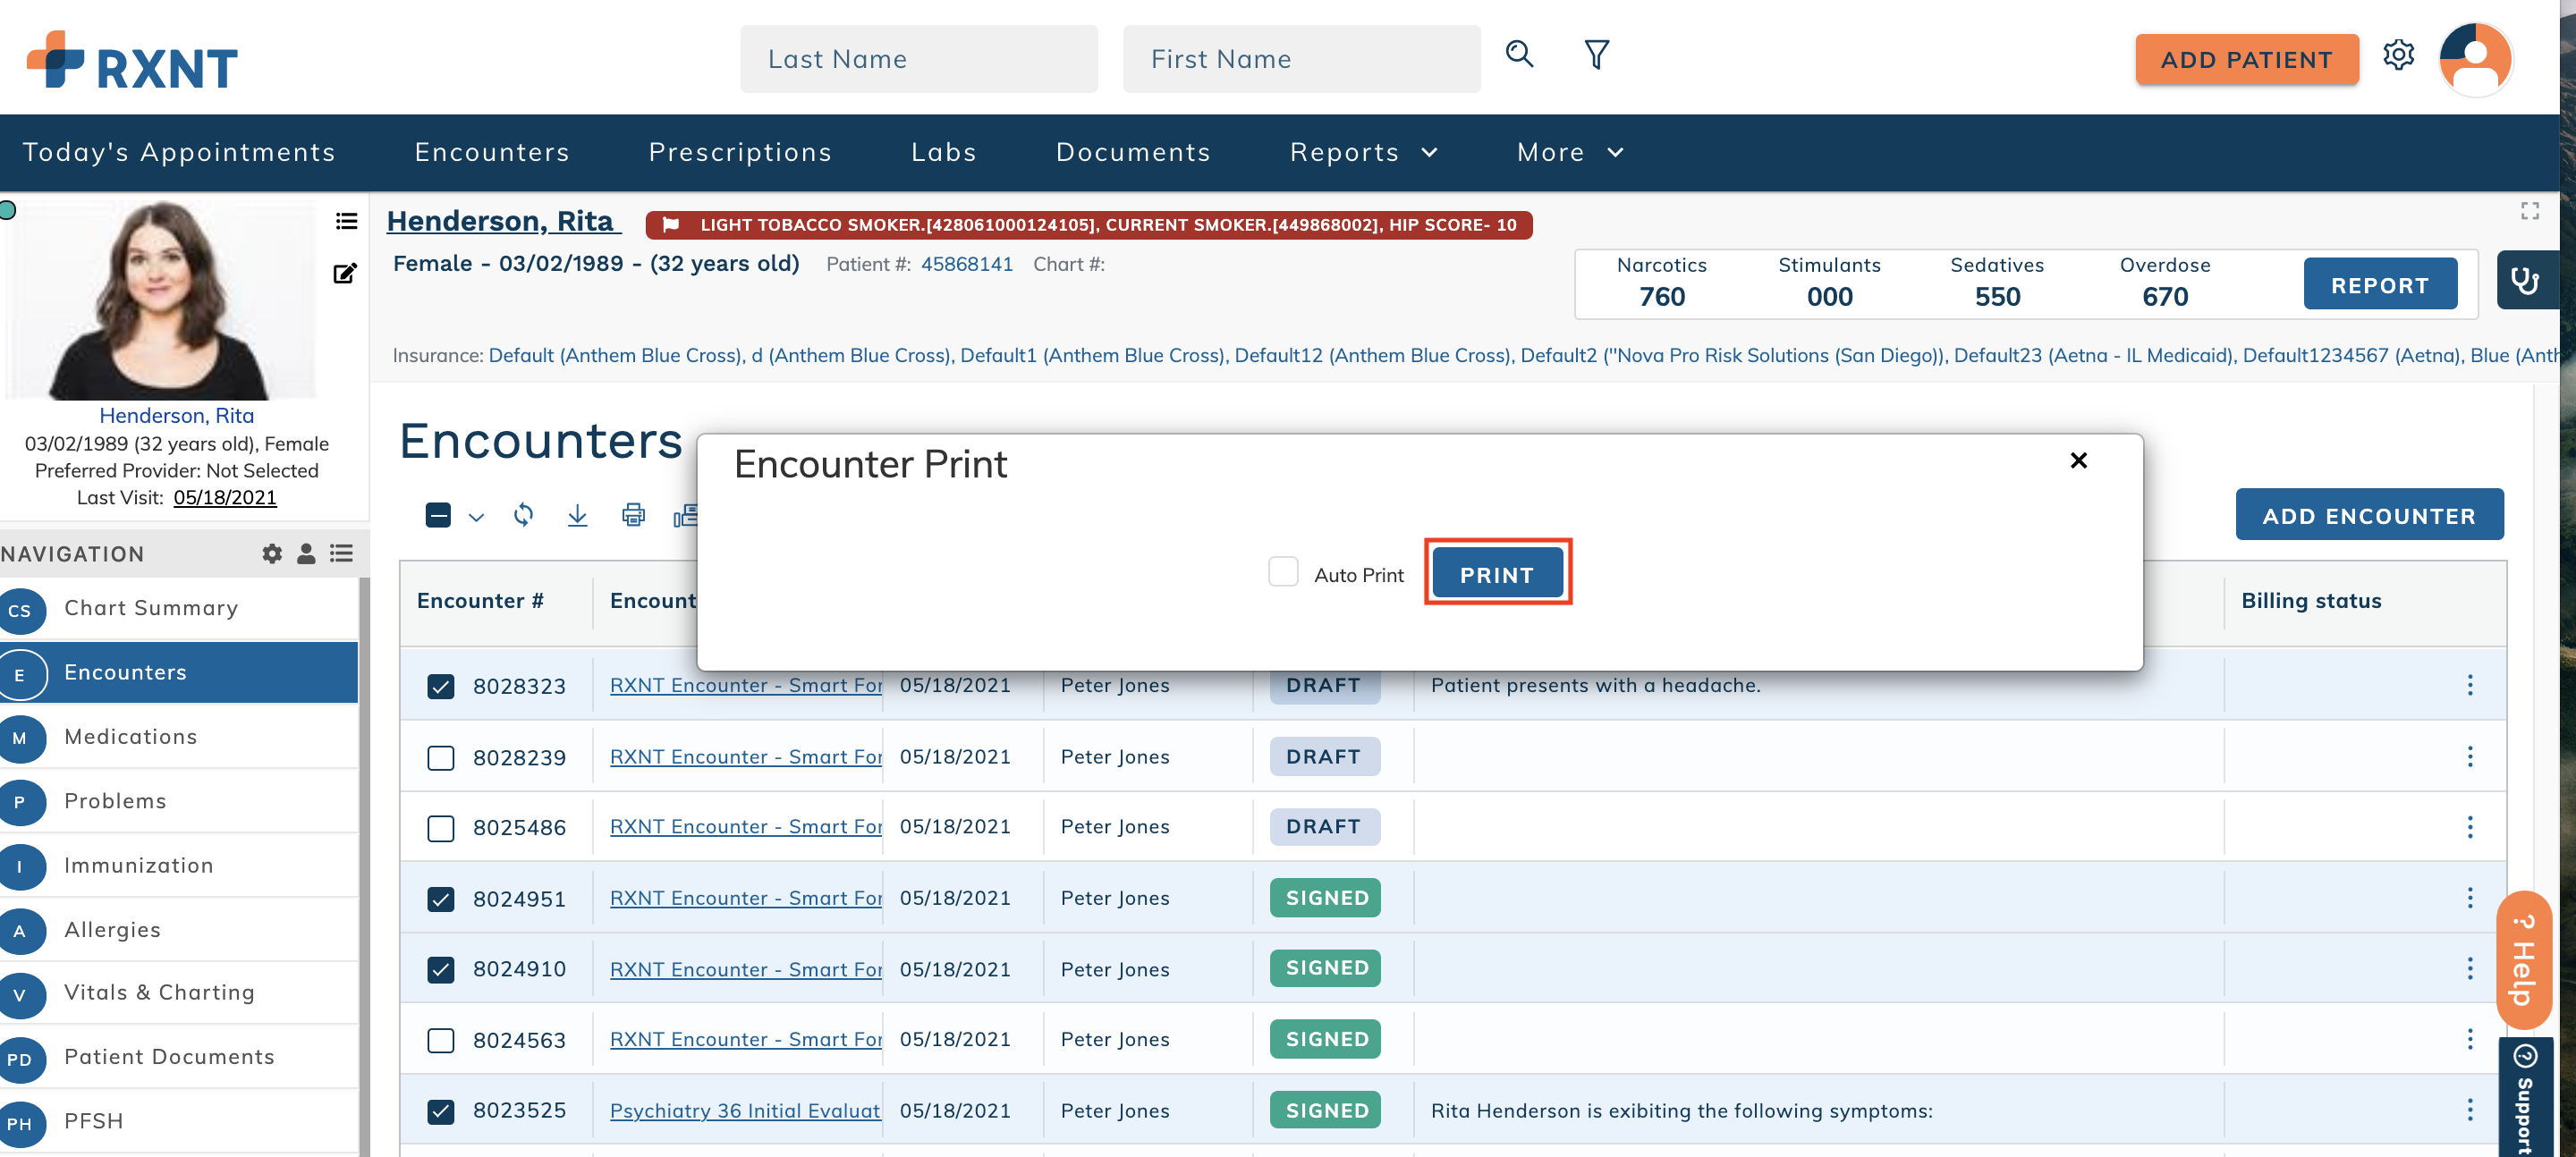The image size is (2576, 1157).
Task: Open stethoscope side panel icon
Action: (2526, 280)
